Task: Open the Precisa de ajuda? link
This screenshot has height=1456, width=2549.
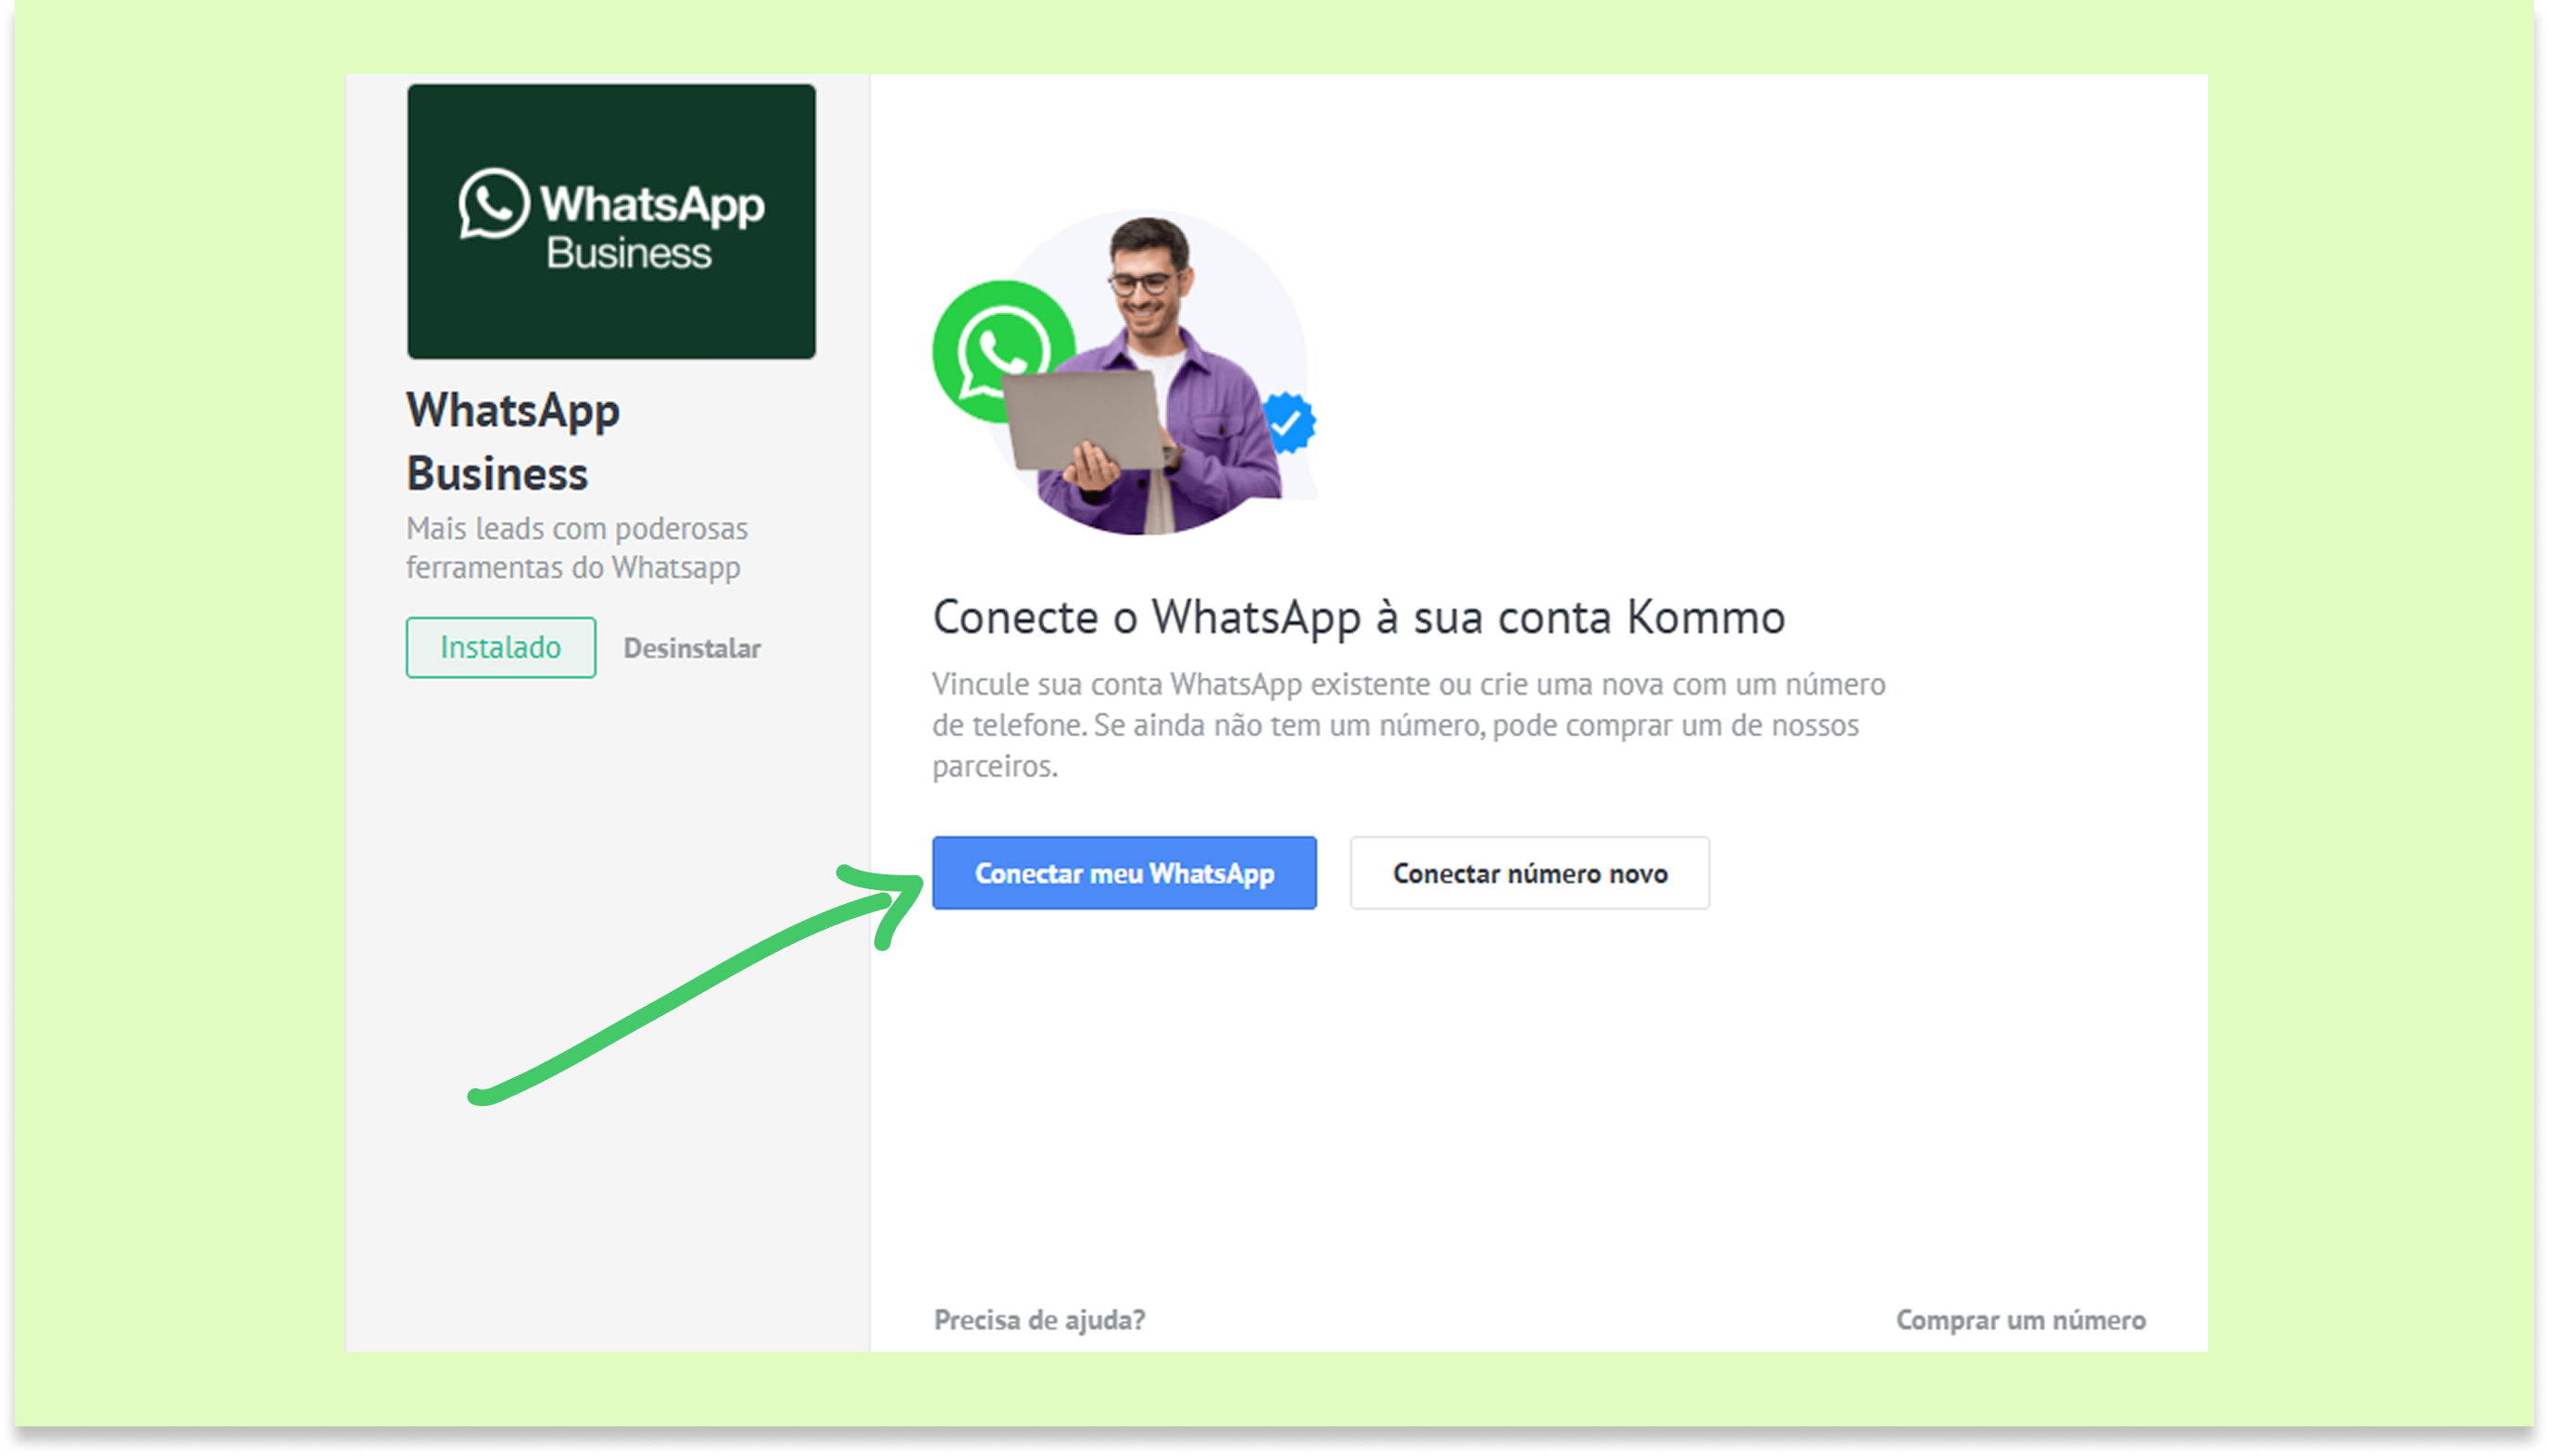Action: [x=1039, y=1319]
